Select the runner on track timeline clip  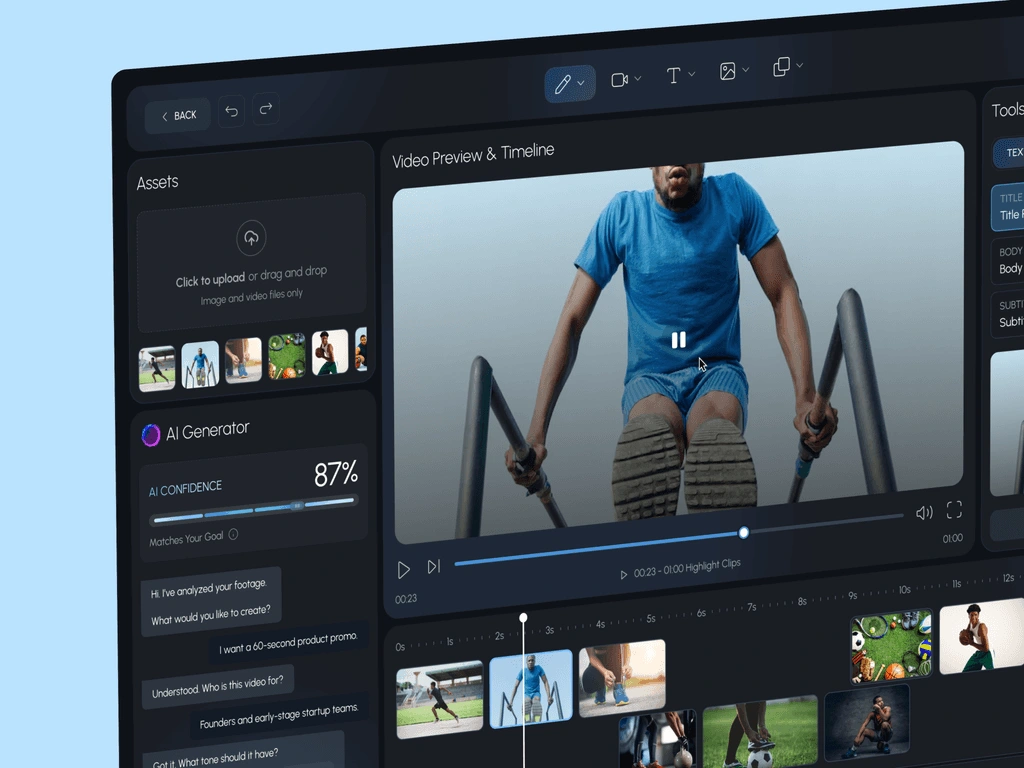coord(440,699)
